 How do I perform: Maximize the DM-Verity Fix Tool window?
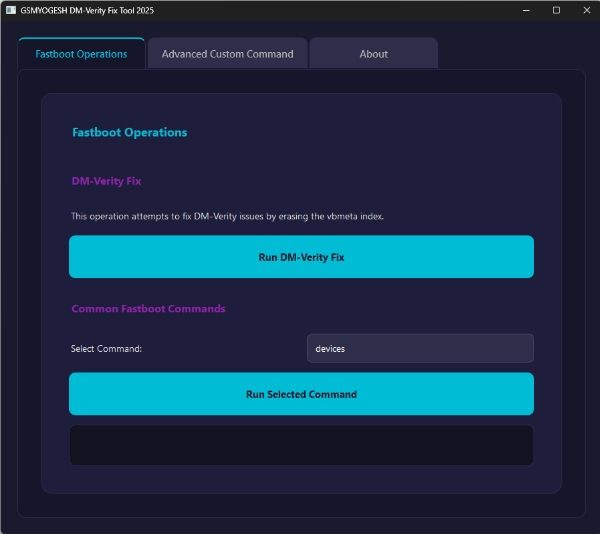click(x=556, y=10)
